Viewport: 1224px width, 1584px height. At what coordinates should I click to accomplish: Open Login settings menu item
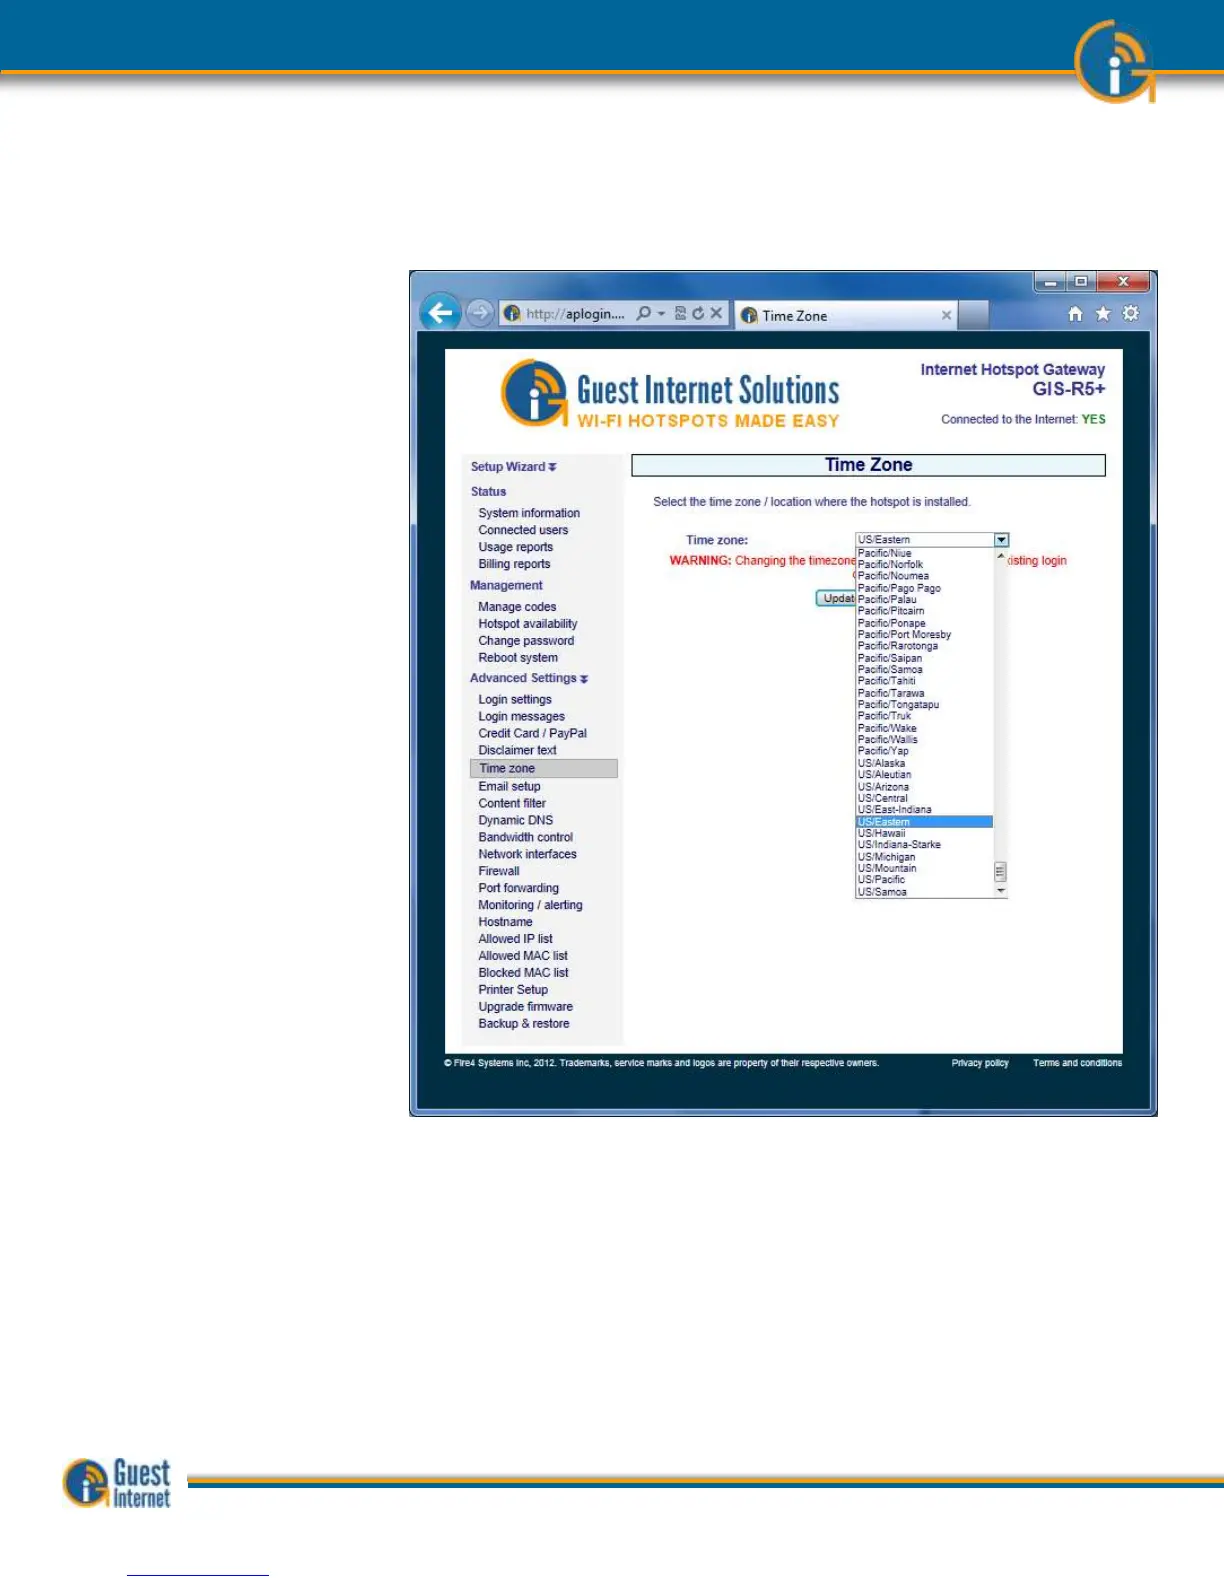point(515,700)
